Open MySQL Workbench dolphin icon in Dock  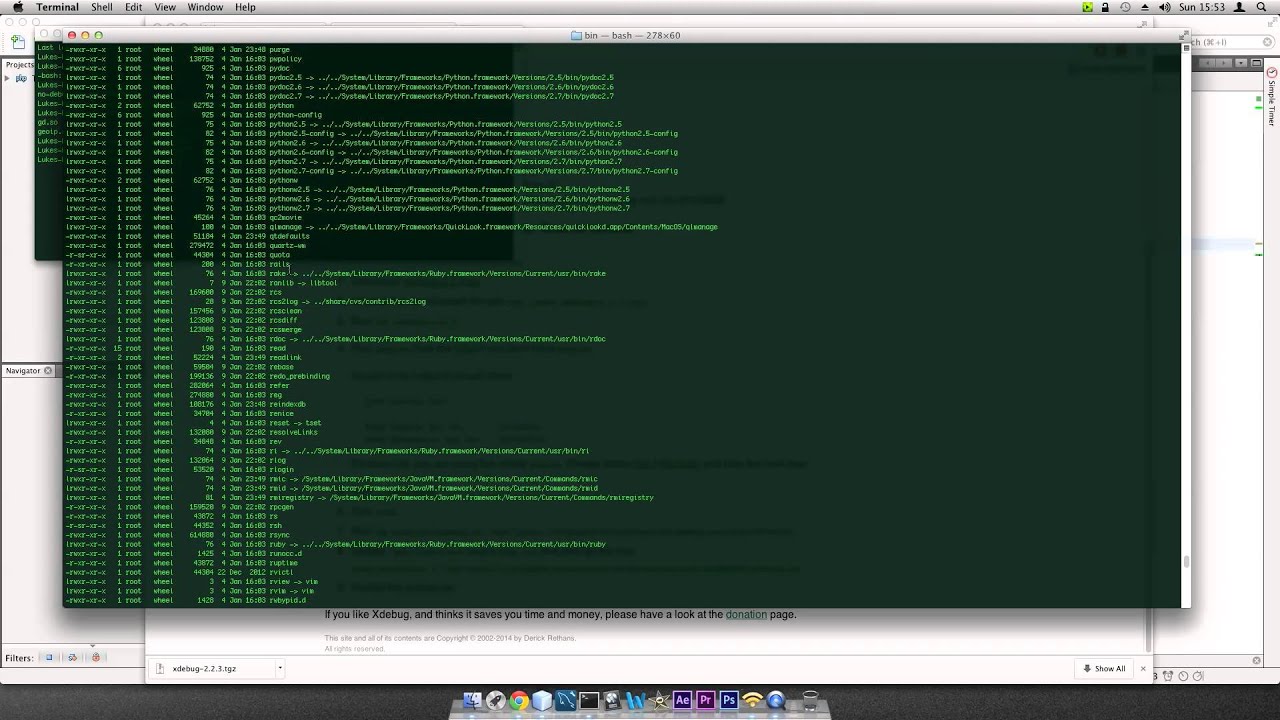[x=565, y=700]
